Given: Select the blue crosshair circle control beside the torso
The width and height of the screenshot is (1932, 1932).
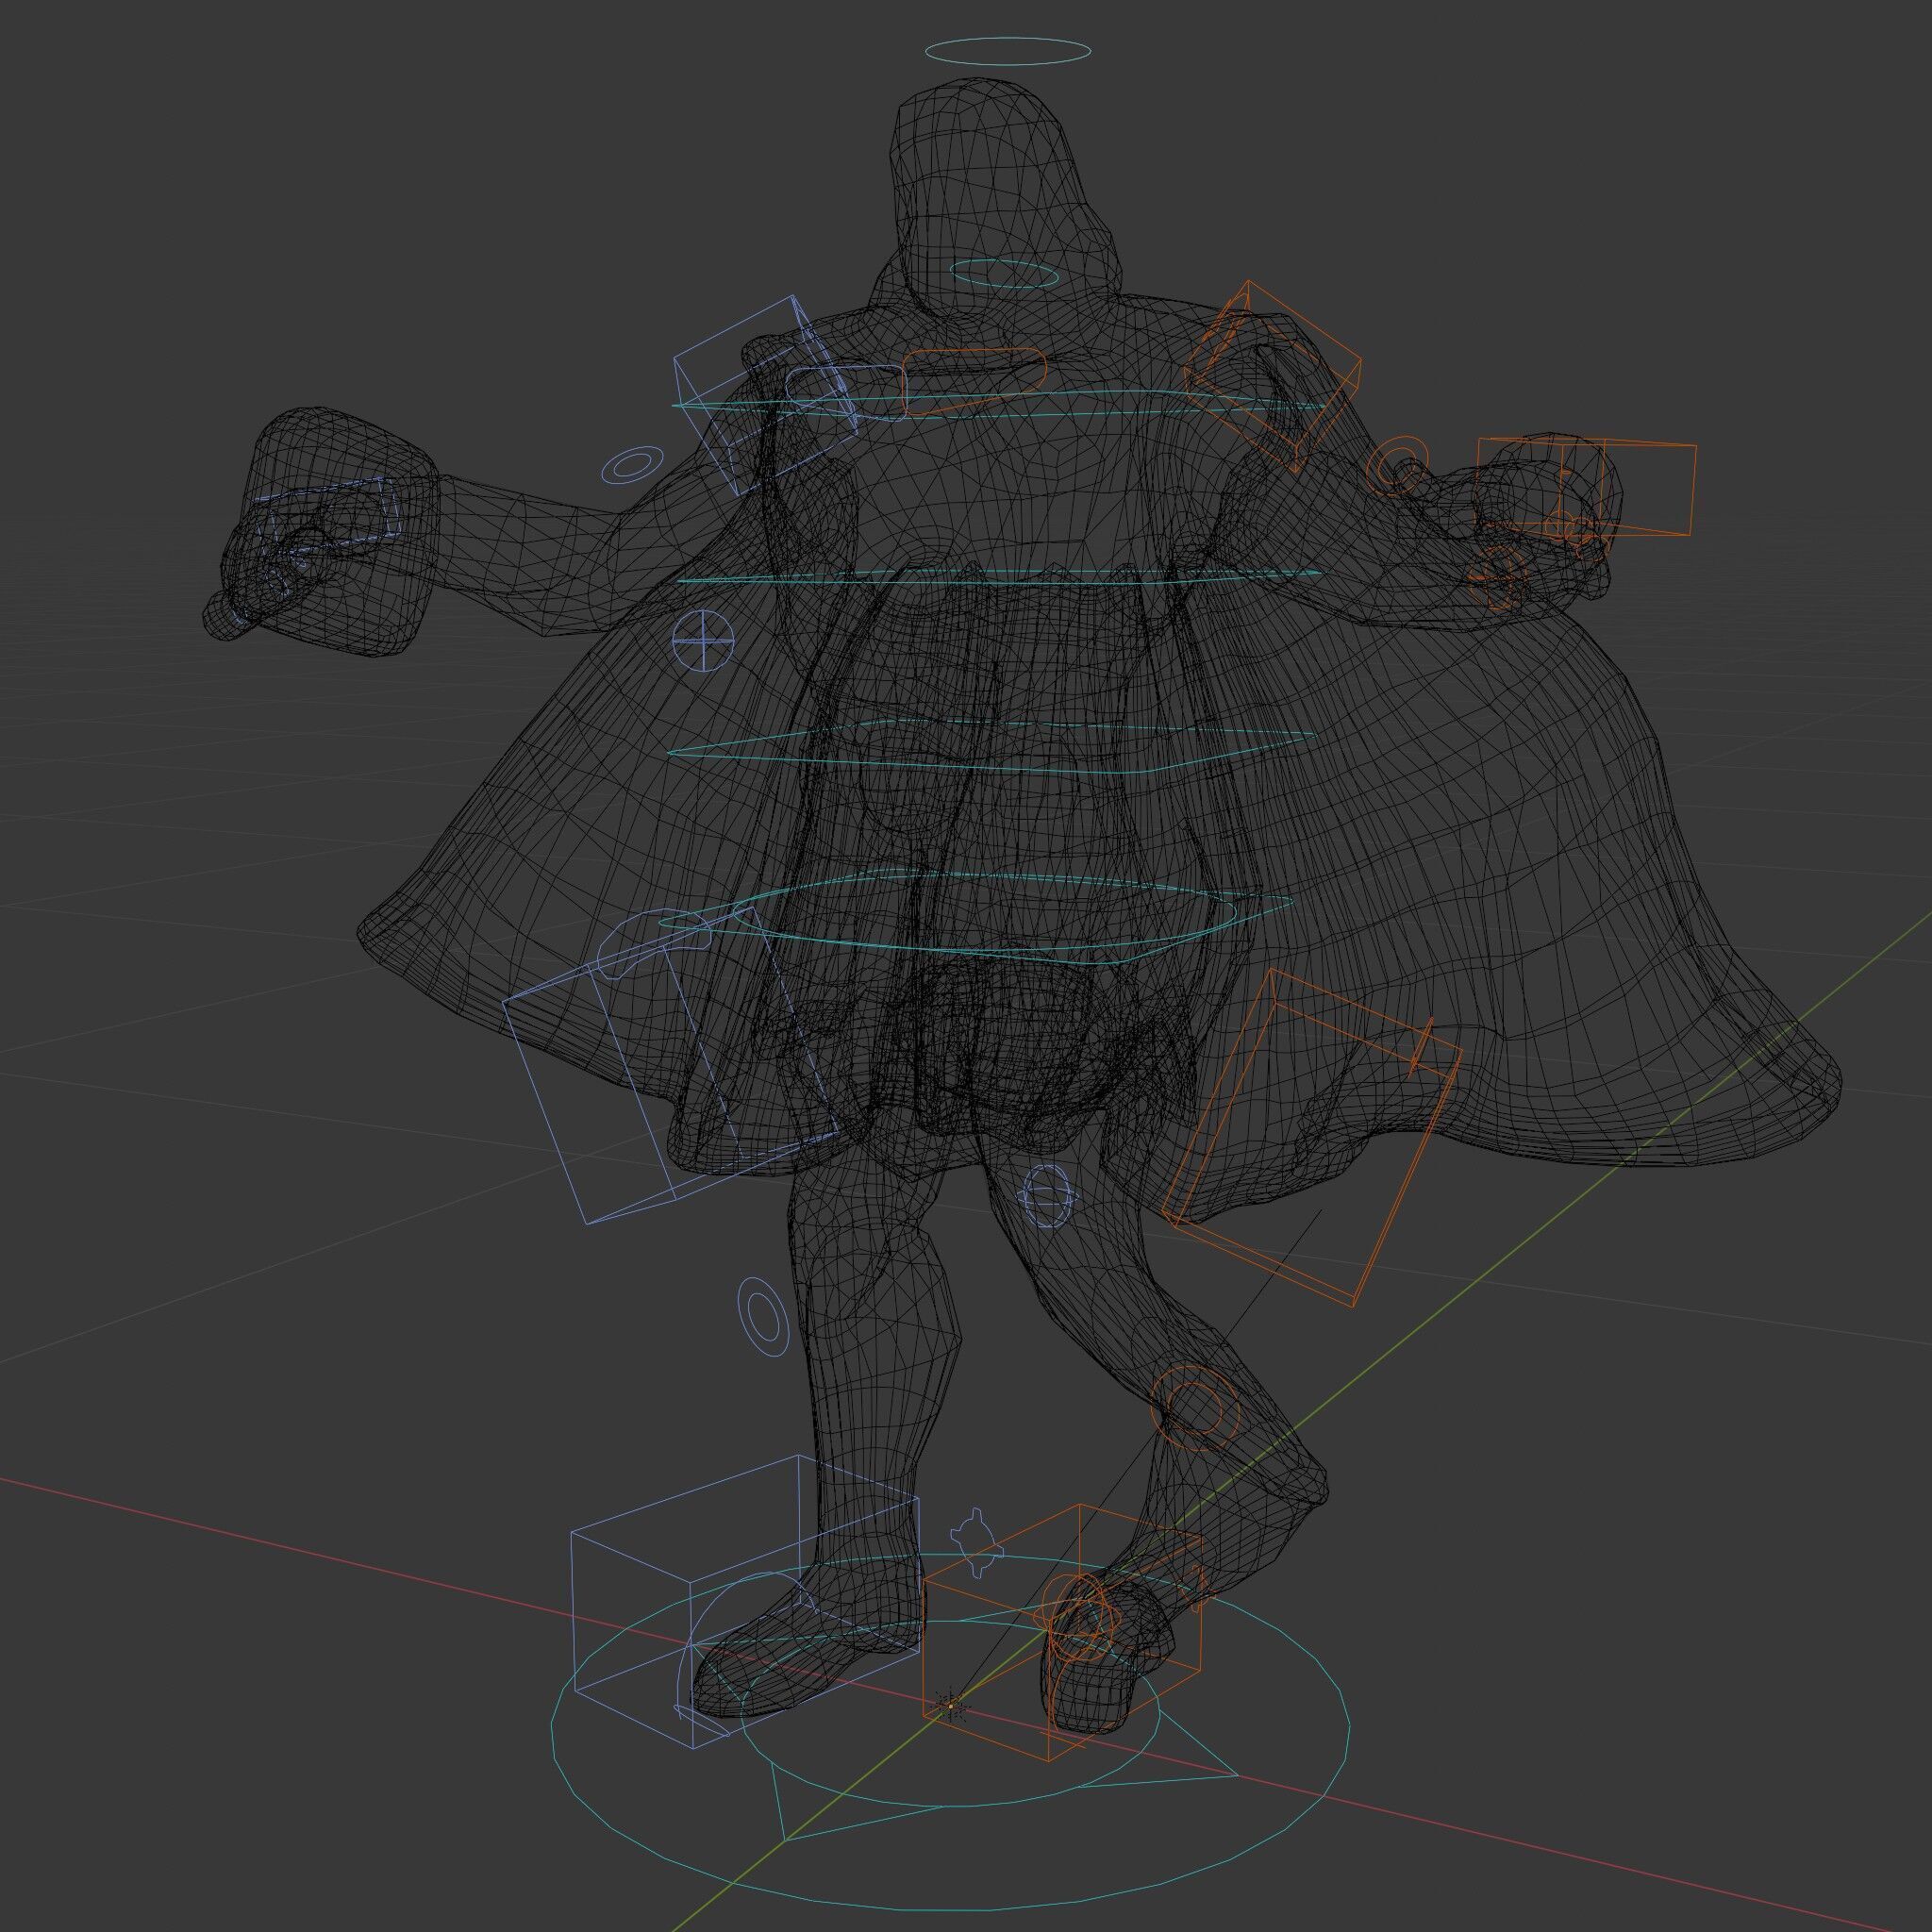Looking at the screenshot, I should (x=702, y=640).
